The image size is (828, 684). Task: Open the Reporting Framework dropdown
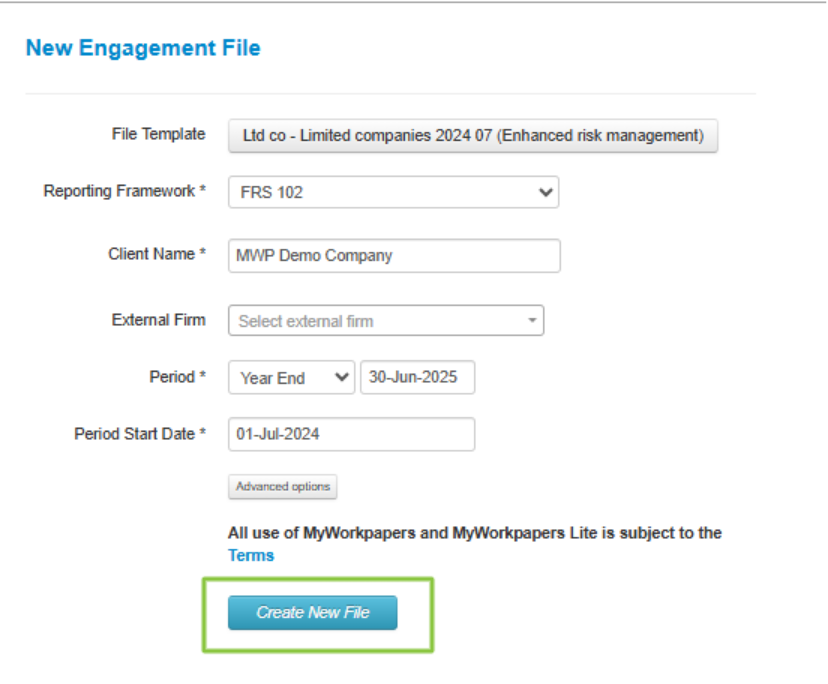(x=393, y=191)
